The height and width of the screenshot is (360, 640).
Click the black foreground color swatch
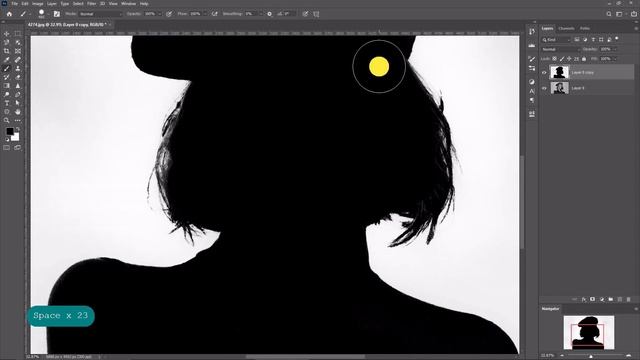[x=9, y=131]
